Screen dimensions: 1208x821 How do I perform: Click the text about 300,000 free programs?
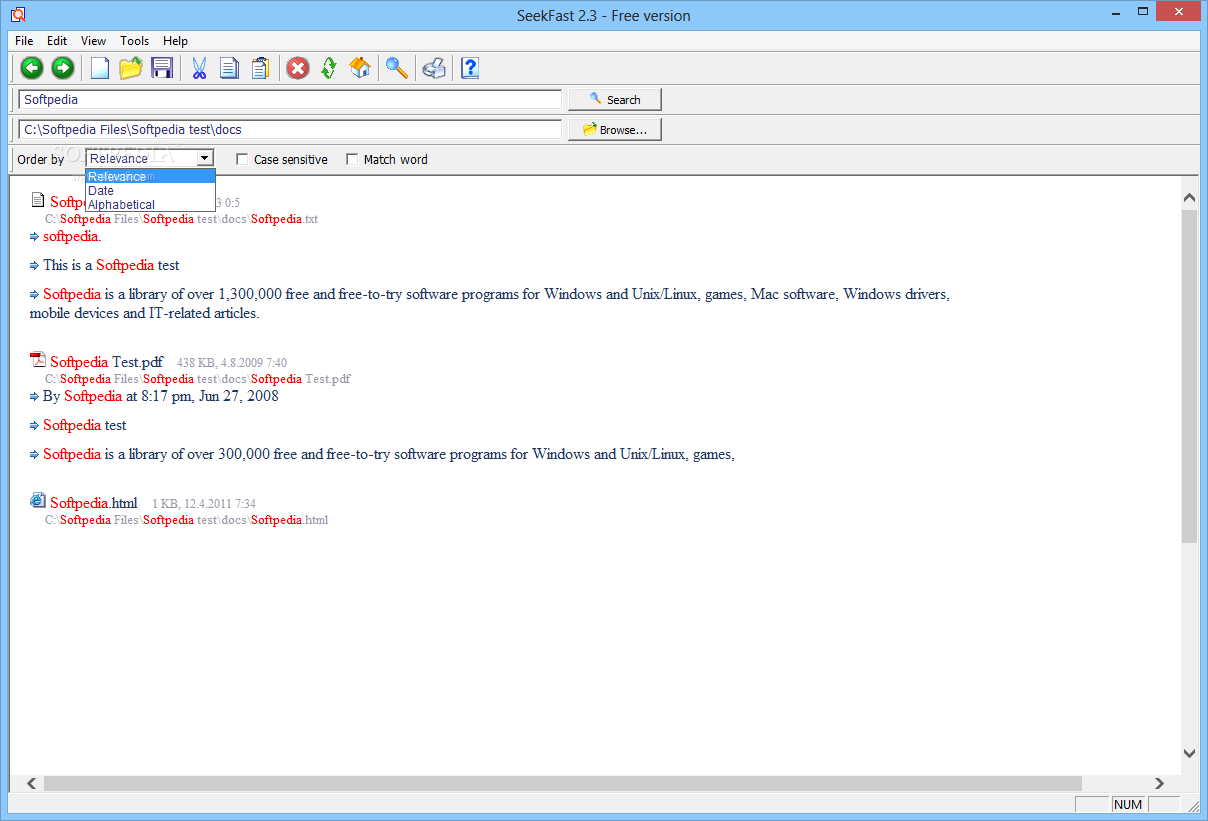pos(389,455)
